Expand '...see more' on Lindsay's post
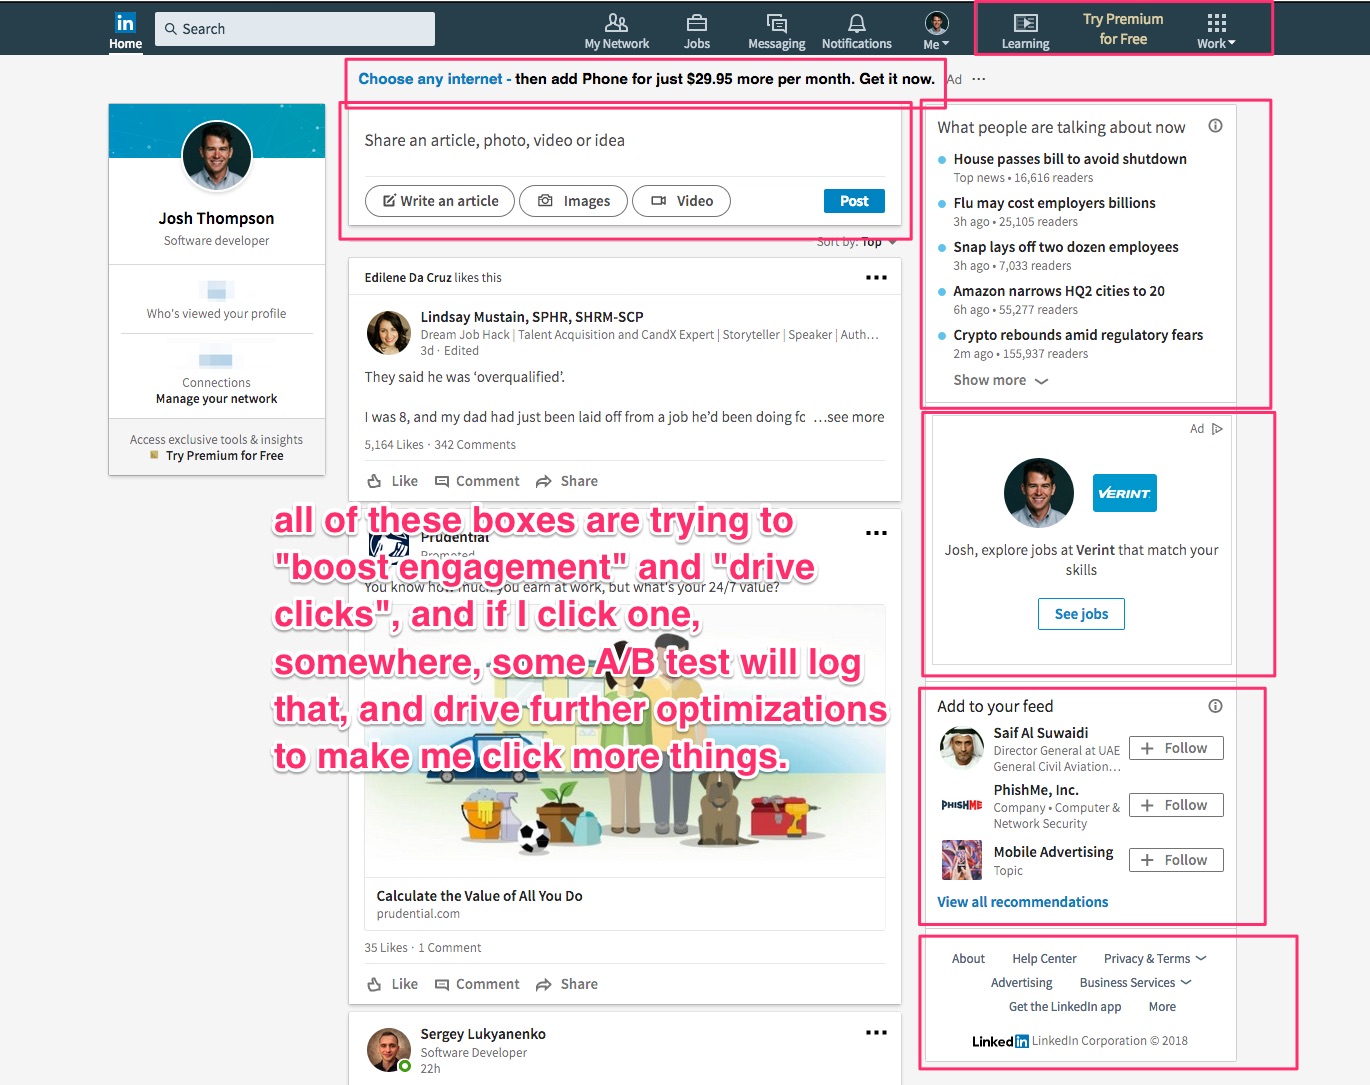The height and width of the screenshot is (1085, 1370). pos(849,417)
